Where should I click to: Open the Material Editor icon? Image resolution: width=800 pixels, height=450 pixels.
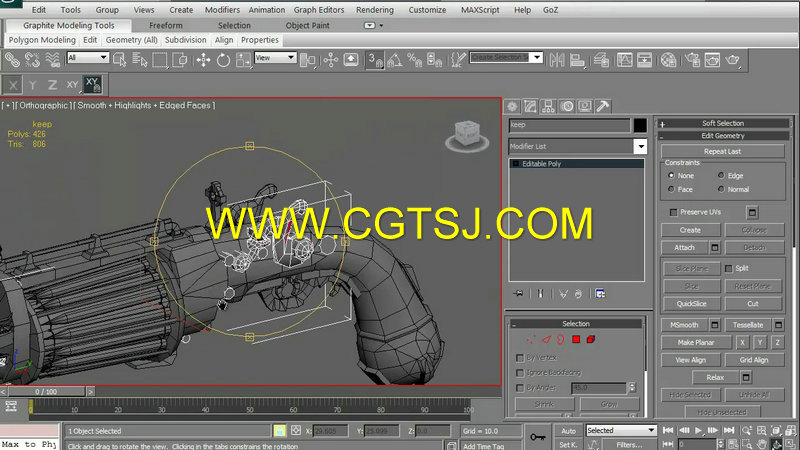click(668, 60)
